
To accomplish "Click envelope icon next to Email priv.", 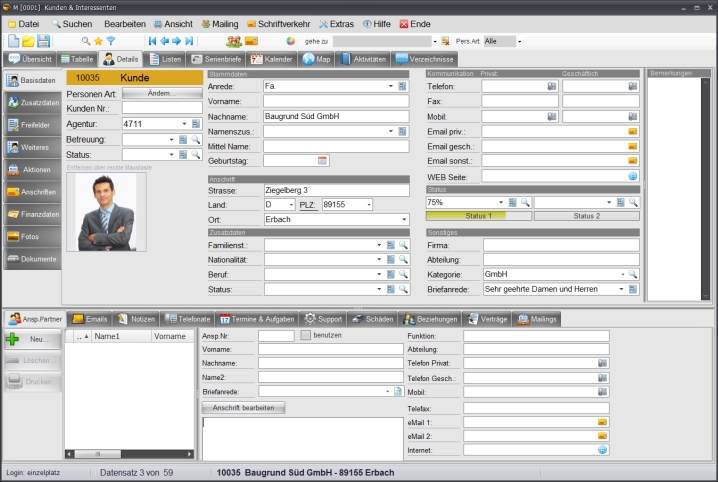I will tap(632, 131).
